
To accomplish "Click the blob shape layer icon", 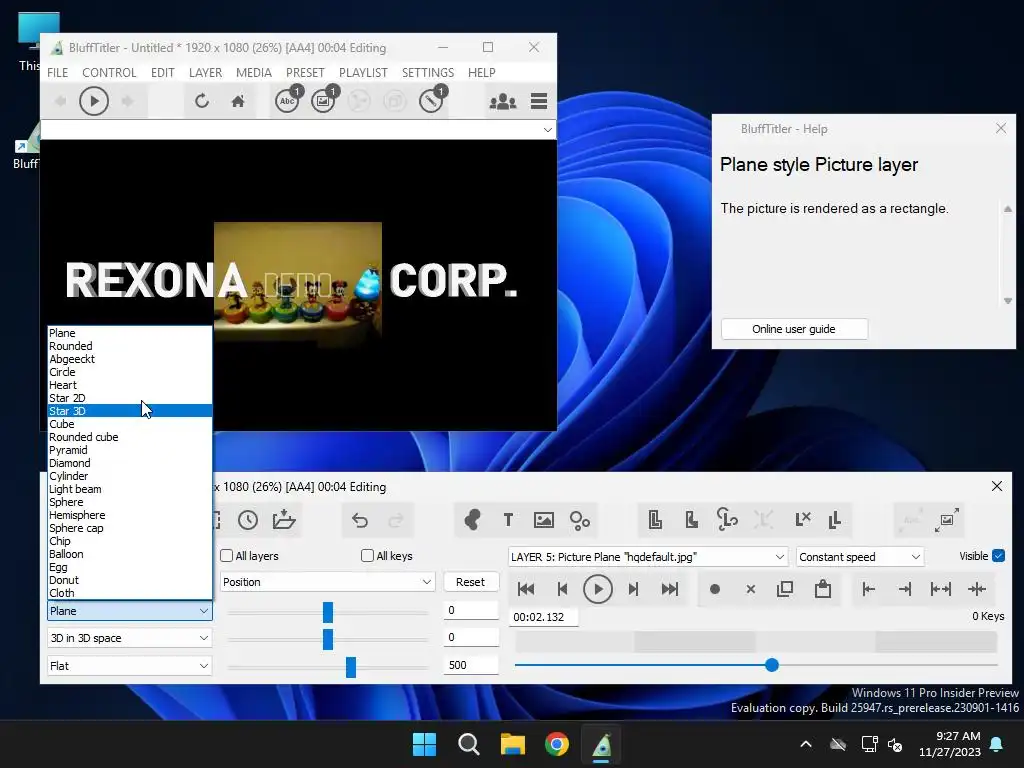I will pos(472,520).
